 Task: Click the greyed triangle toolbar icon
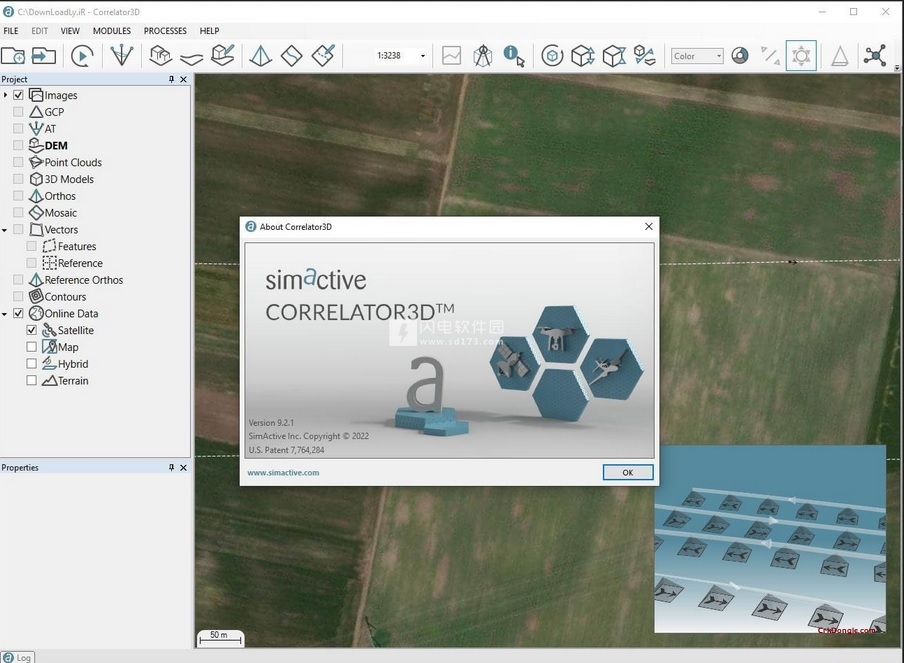pos(839,56)
